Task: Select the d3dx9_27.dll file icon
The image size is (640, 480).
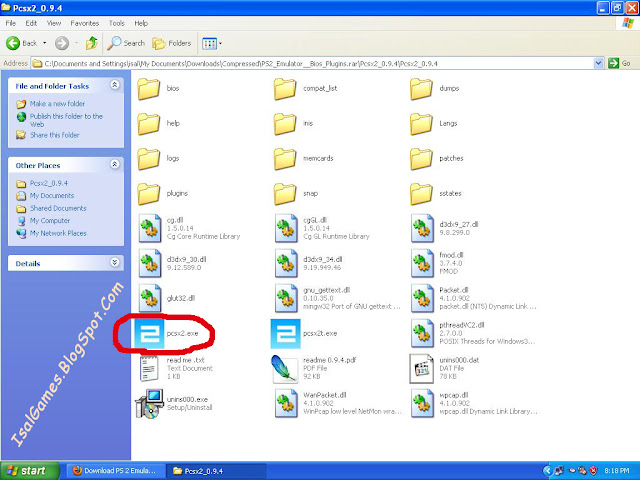Action: click(x=422, y=228)
